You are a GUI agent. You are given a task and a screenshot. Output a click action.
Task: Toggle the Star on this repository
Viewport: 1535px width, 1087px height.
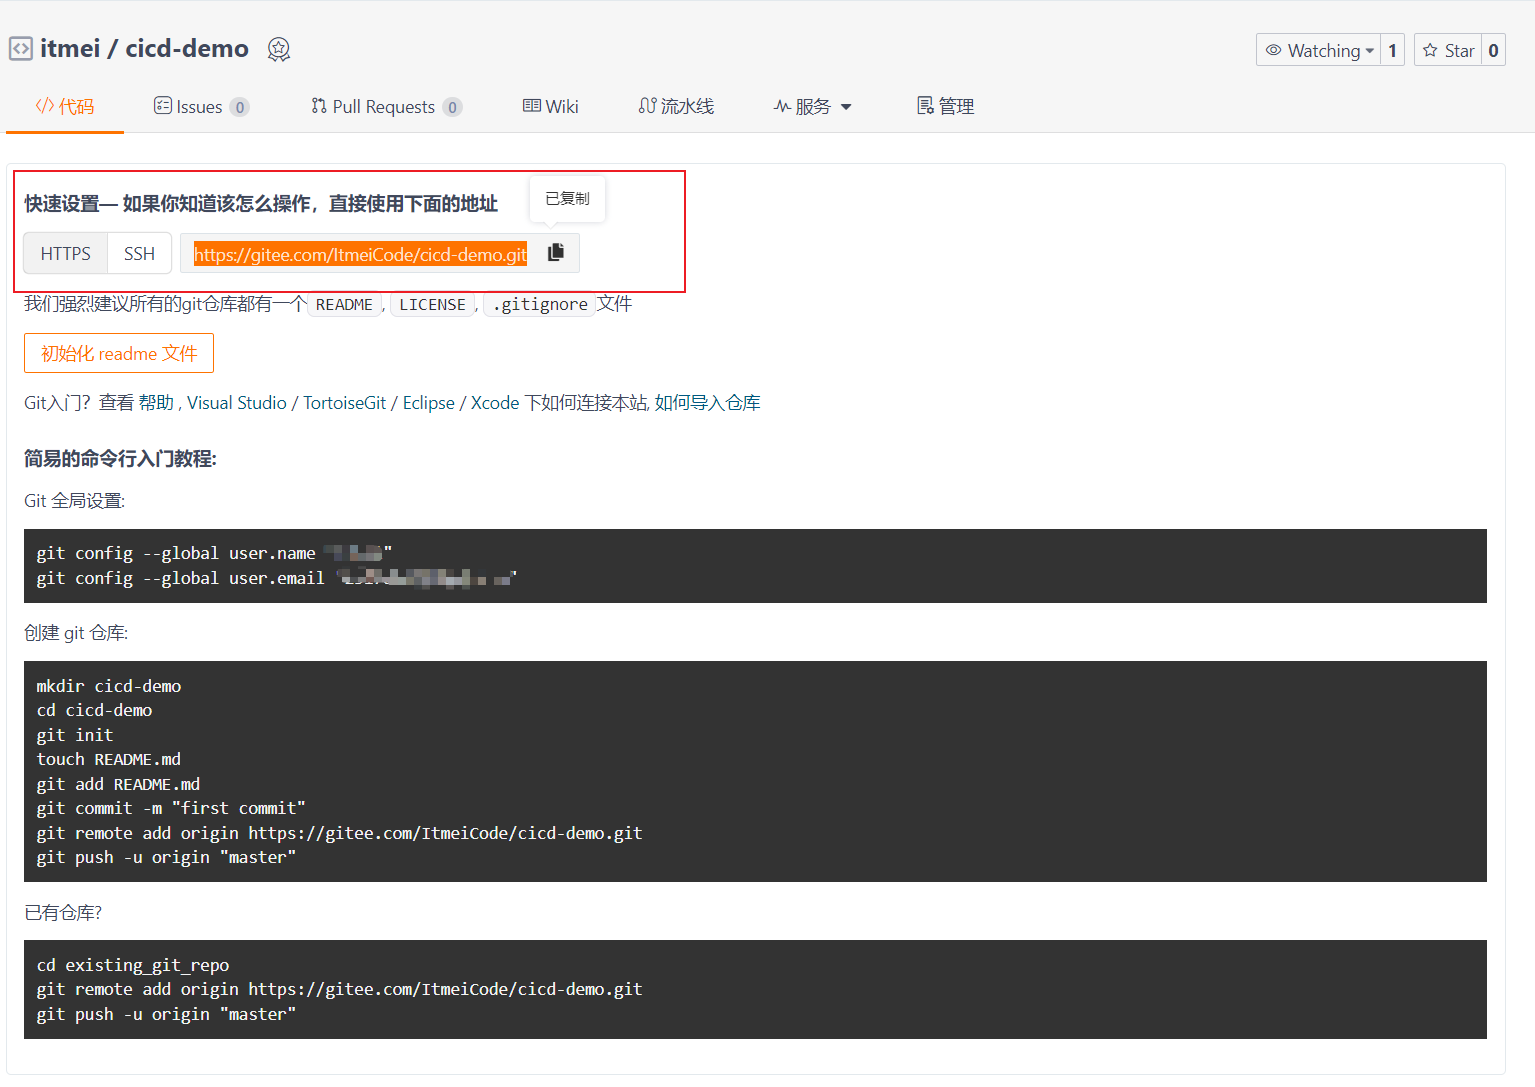pyautogui.click(x=1449, y=50)
